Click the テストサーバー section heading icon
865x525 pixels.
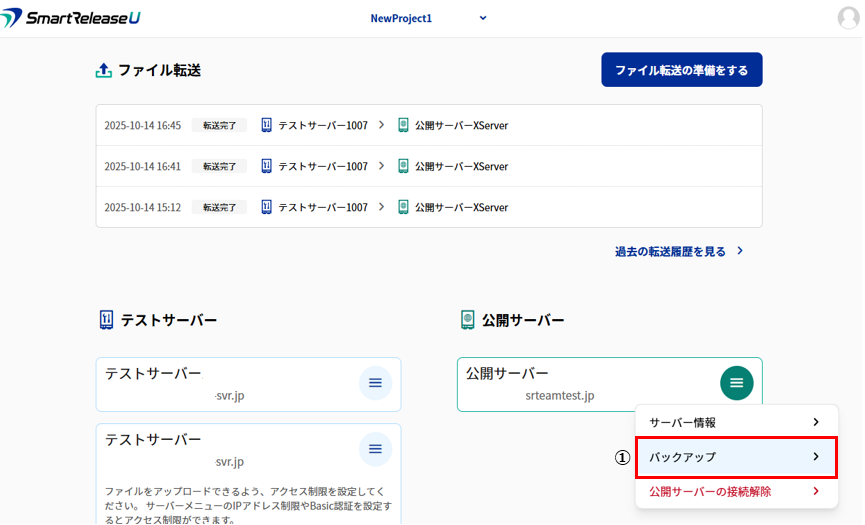coord(106,320)
